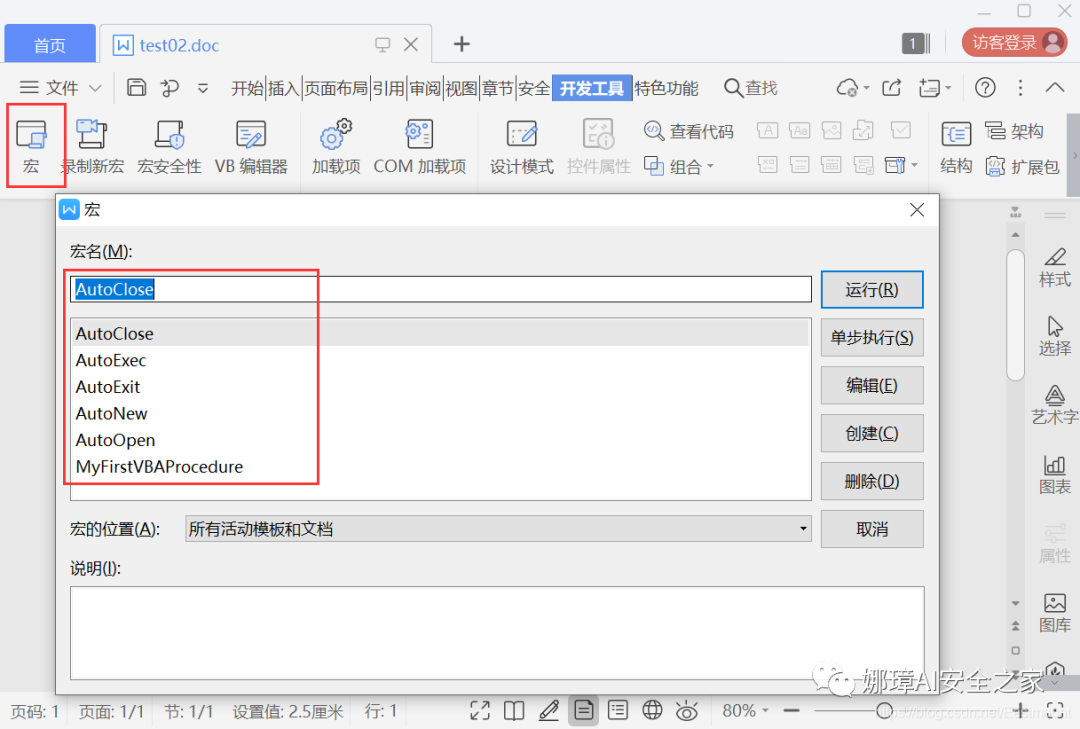
Task: Open COM 加载项 icon
Action: (419, 146)
